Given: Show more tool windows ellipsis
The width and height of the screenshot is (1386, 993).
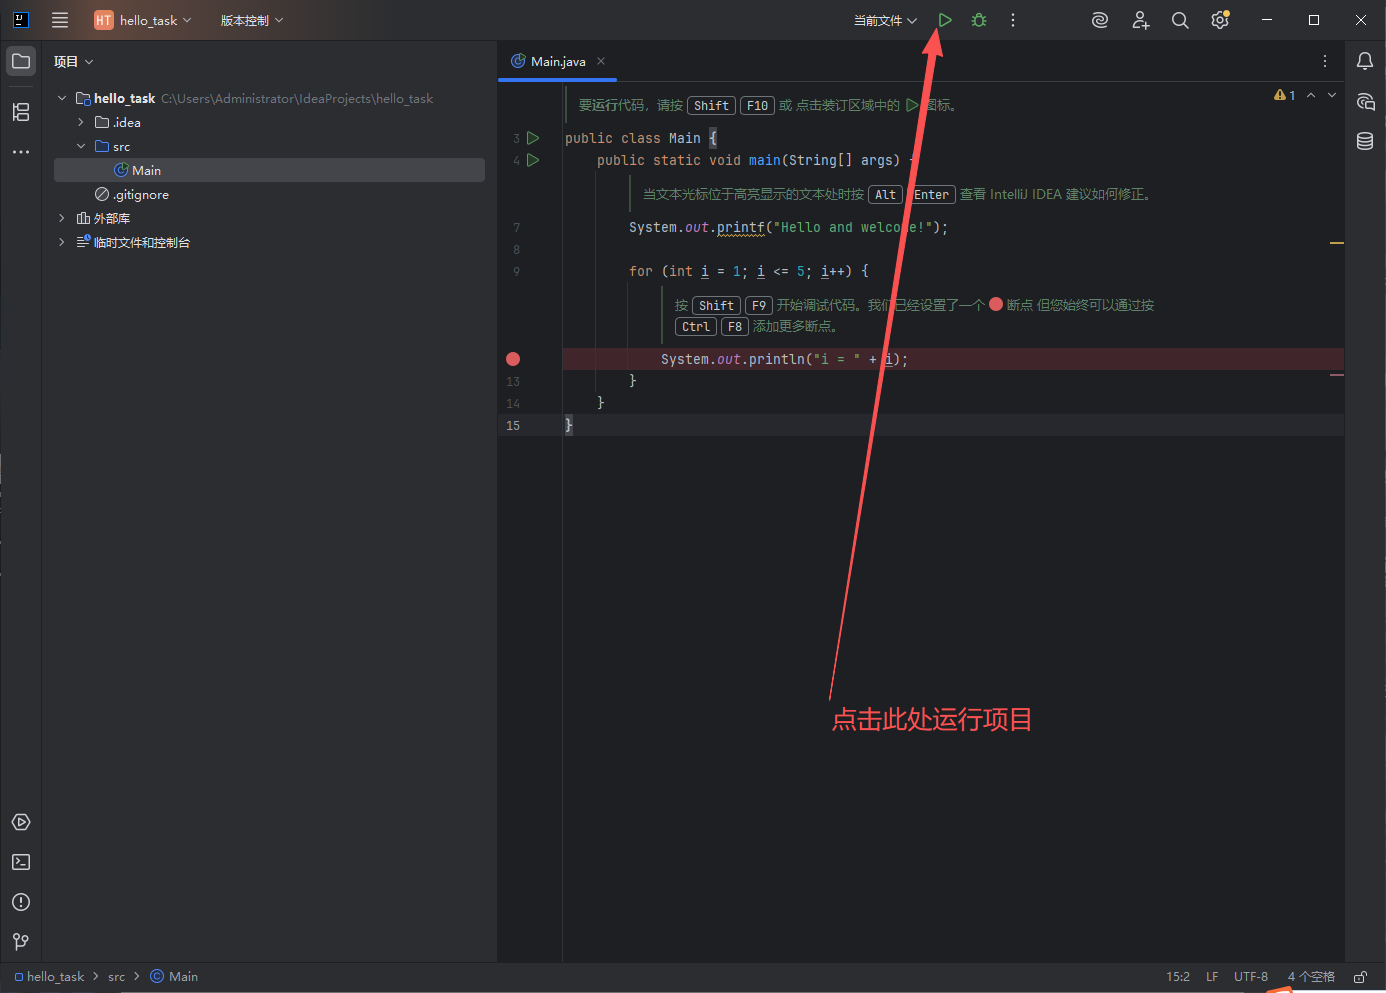Looking at the screenshot, I should coord(21,152).
